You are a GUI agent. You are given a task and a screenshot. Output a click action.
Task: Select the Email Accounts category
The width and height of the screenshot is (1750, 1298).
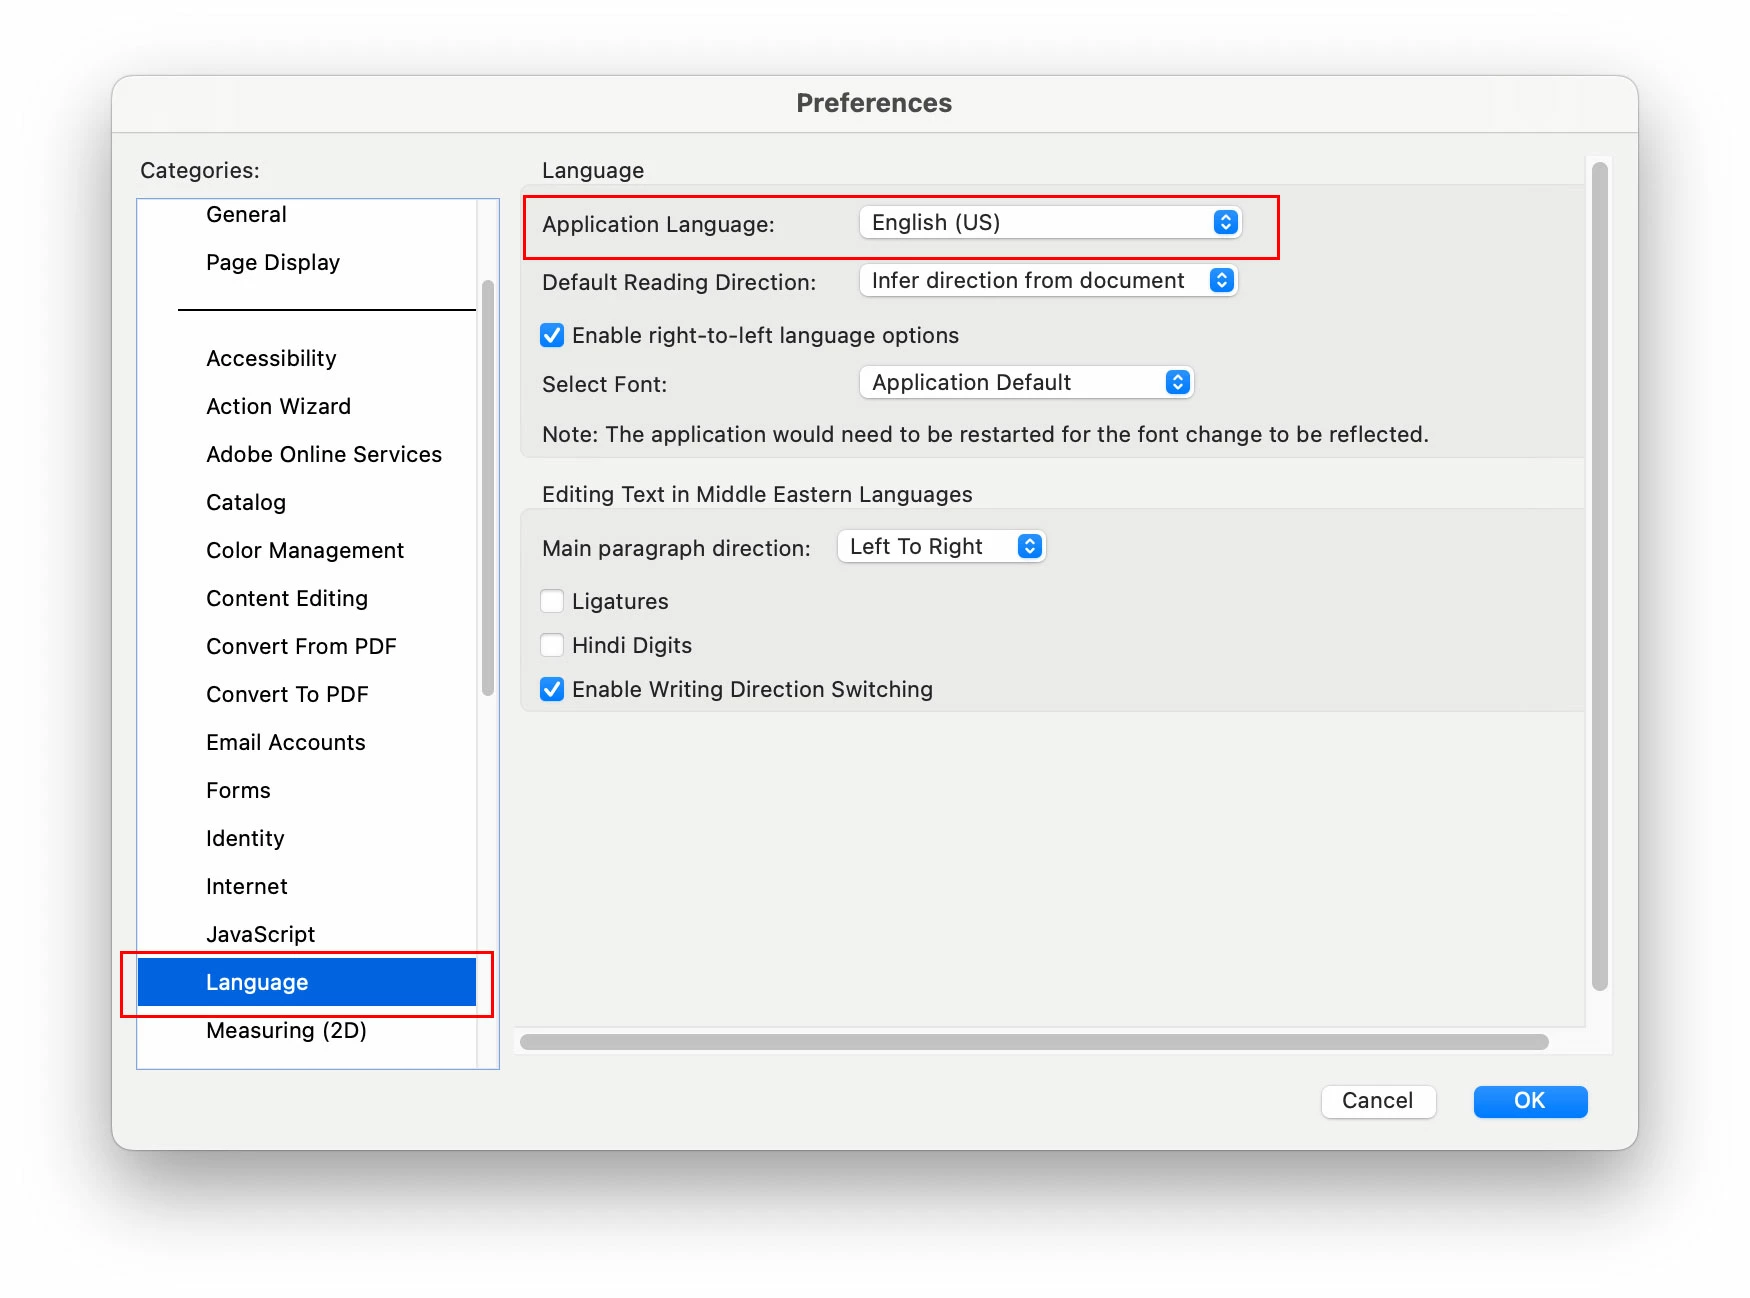click(x=307, y=742)
